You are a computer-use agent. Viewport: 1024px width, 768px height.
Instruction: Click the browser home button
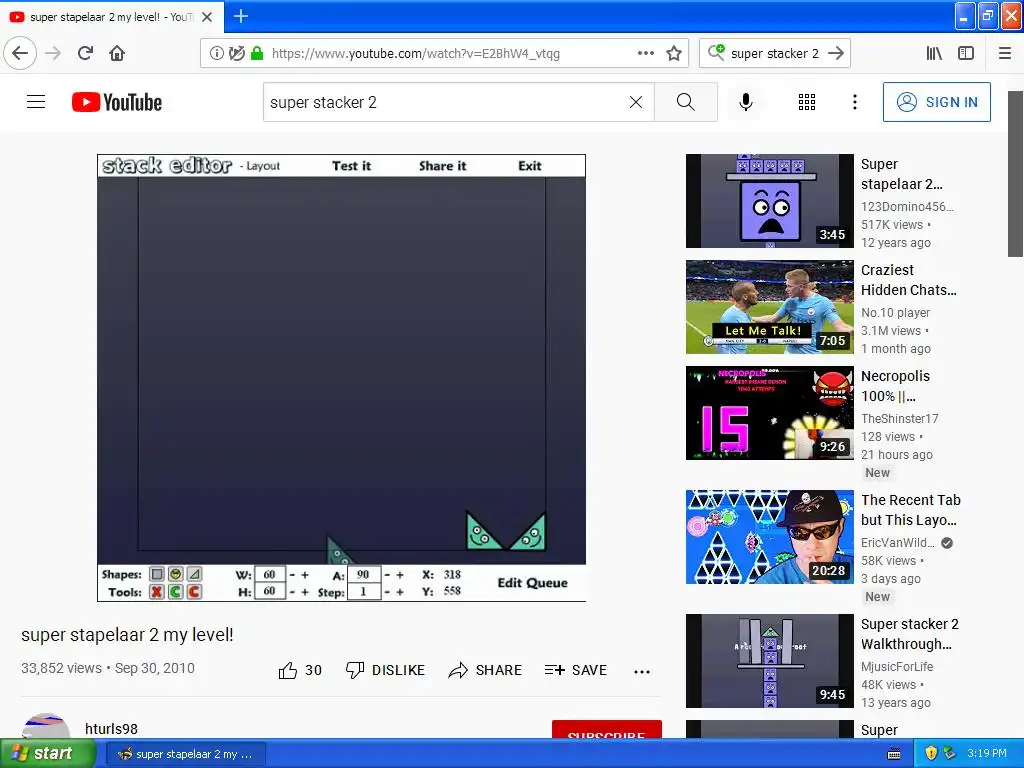[x=117, y=54]
